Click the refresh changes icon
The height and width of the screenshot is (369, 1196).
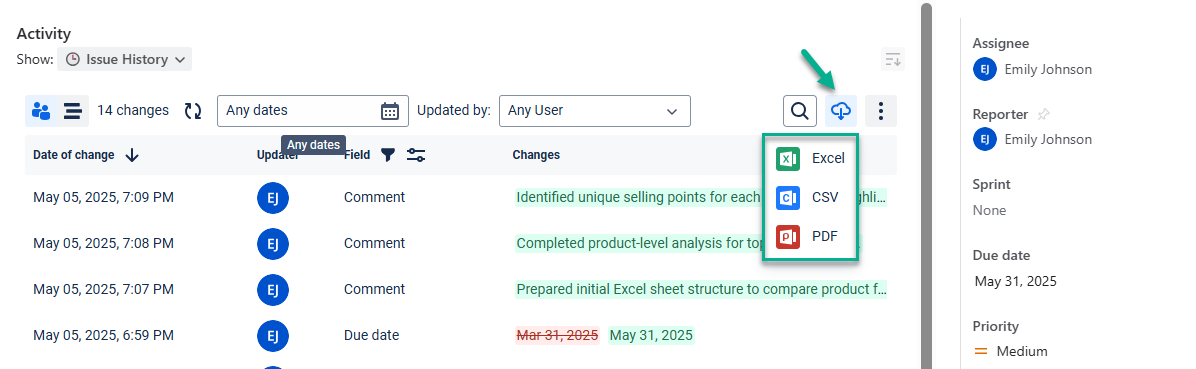[x=193, y=111]
